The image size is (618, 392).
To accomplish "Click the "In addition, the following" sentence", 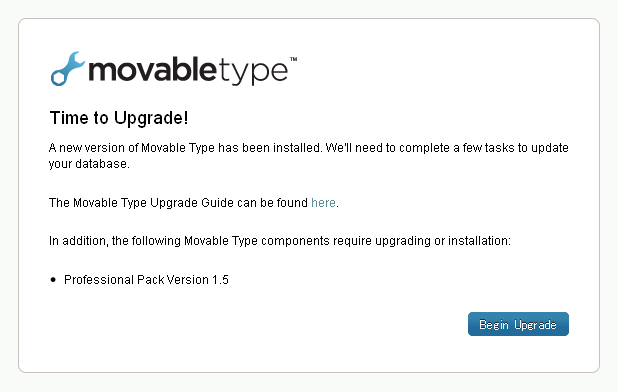I will click(115, 240).
